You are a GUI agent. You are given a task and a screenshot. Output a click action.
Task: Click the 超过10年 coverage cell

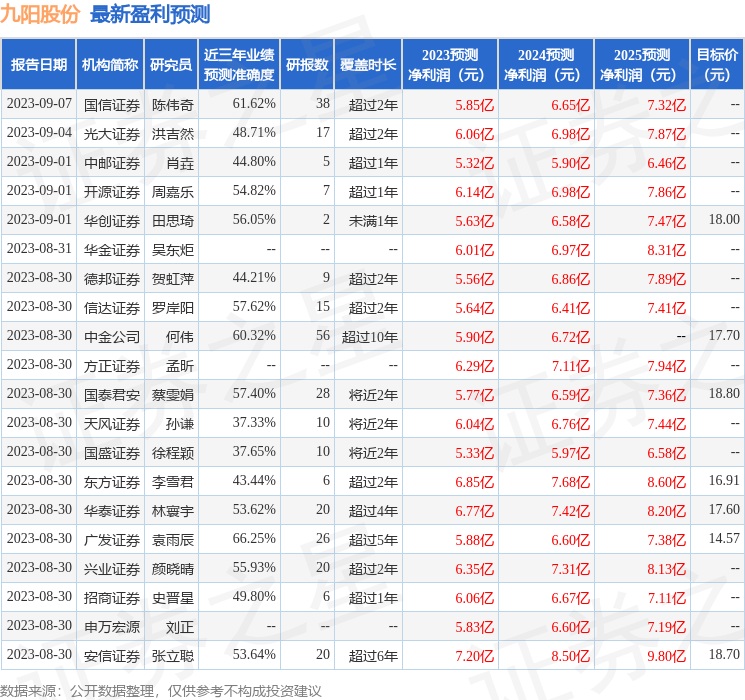(370, 337)
